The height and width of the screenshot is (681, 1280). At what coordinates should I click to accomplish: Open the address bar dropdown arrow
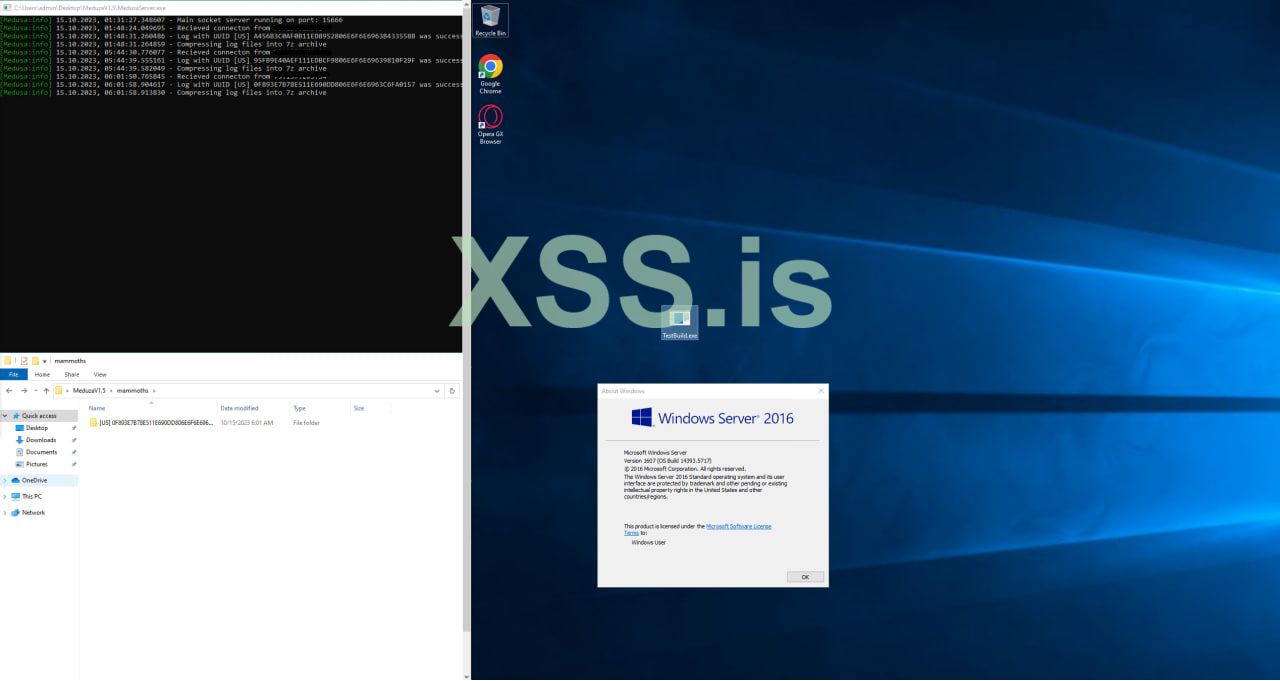coord(437,390)
